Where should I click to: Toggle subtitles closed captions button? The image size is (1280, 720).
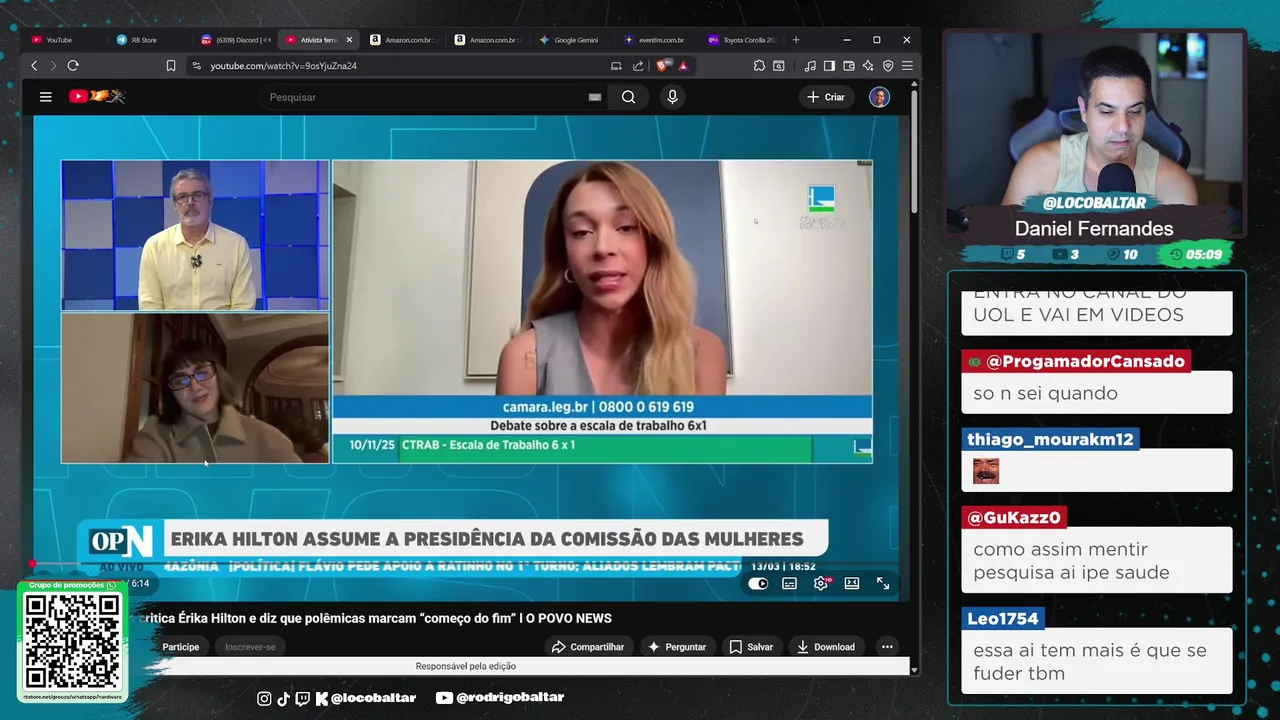pyautogui.click(x=790, y=584)
